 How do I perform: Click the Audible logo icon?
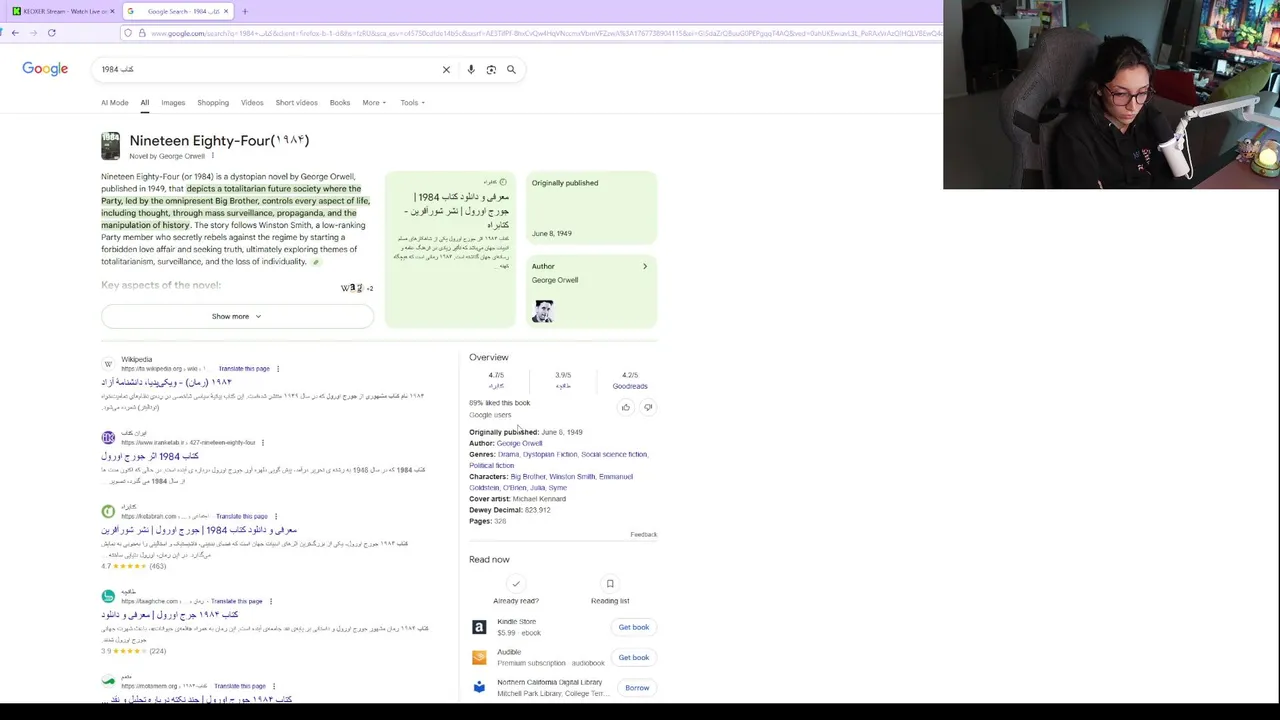click(x=479, y=657)
